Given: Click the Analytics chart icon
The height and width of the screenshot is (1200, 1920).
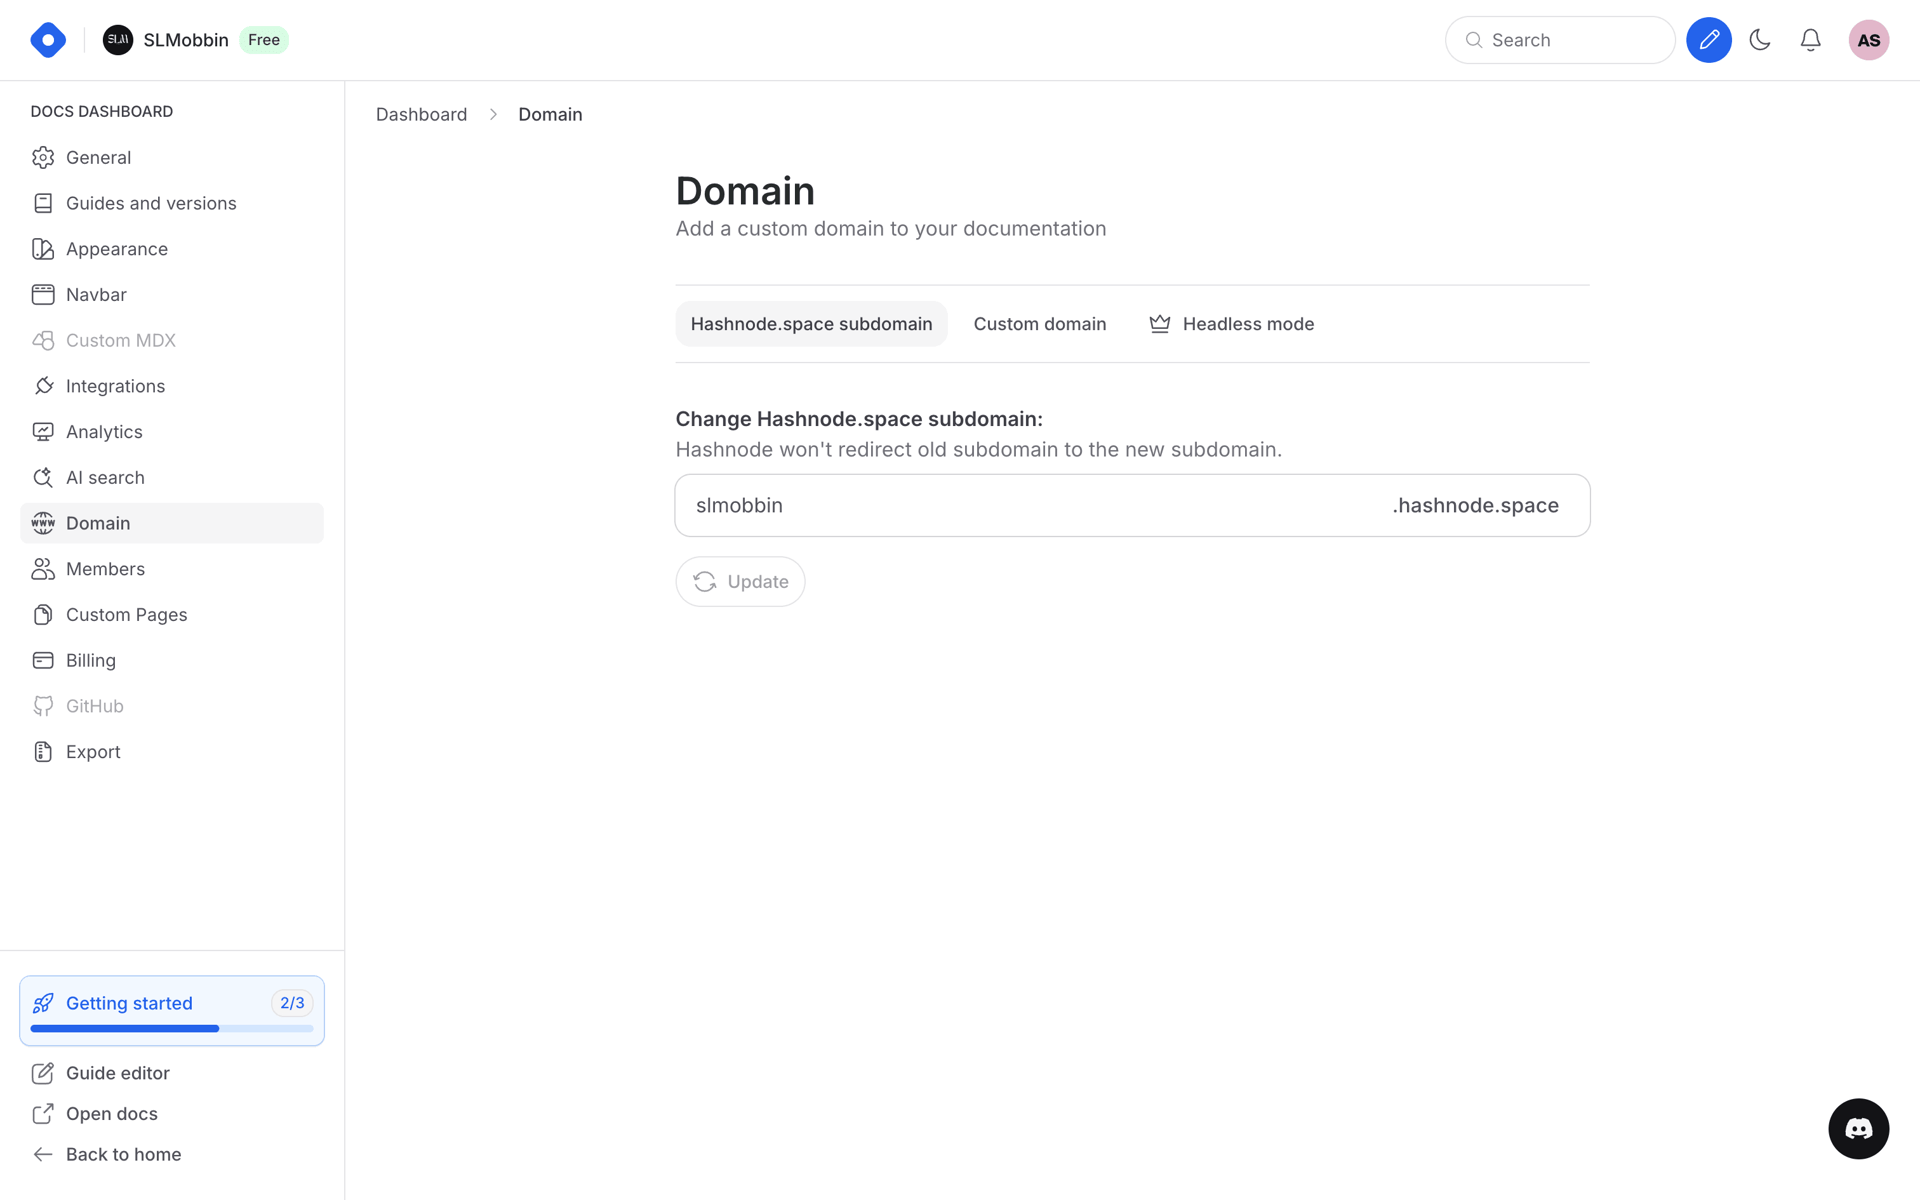Looking at the screenshot, I should point(43,432).
